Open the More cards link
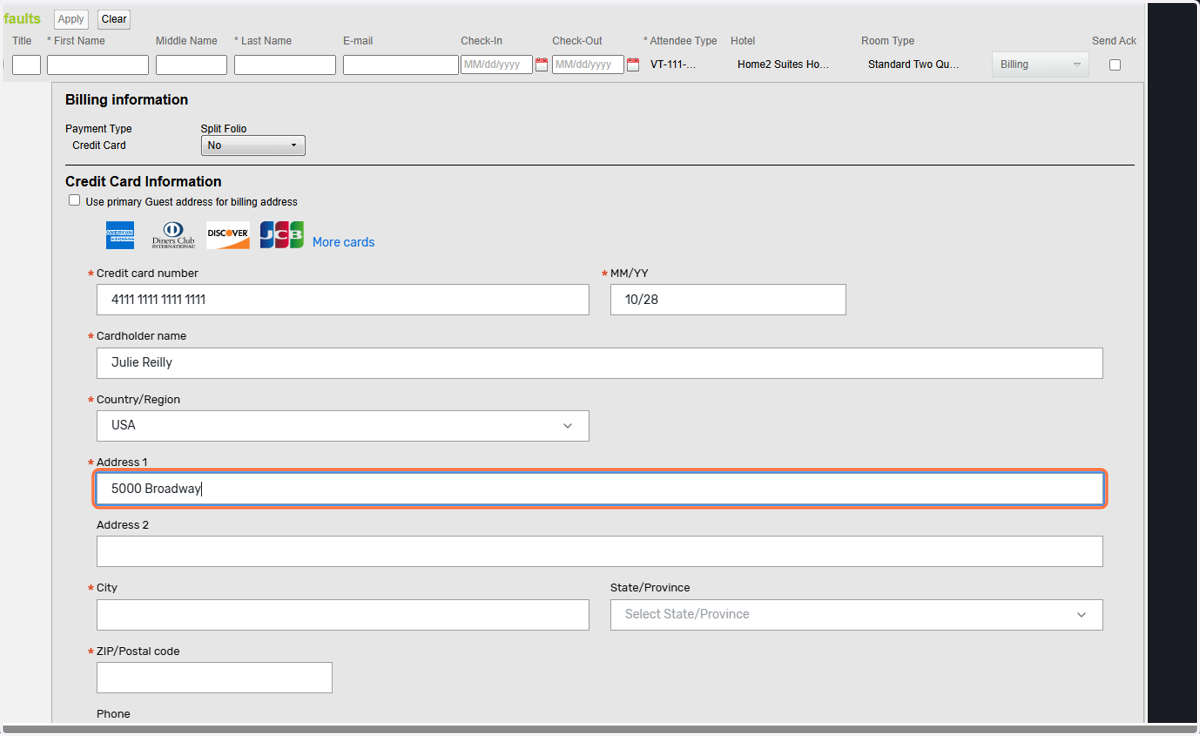This screenshot has width=1200, height=736. tap(344, 242)
